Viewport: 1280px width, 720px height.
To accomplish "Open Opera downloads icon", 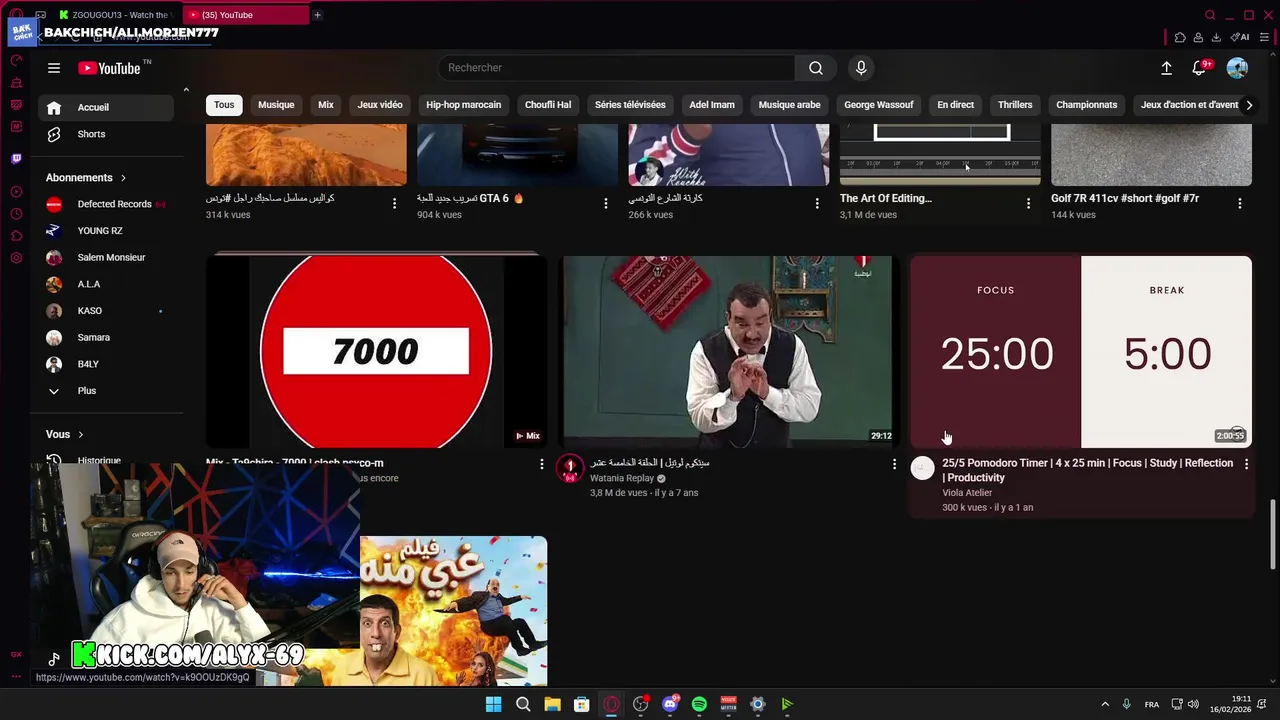I will tap(1216, 37).
